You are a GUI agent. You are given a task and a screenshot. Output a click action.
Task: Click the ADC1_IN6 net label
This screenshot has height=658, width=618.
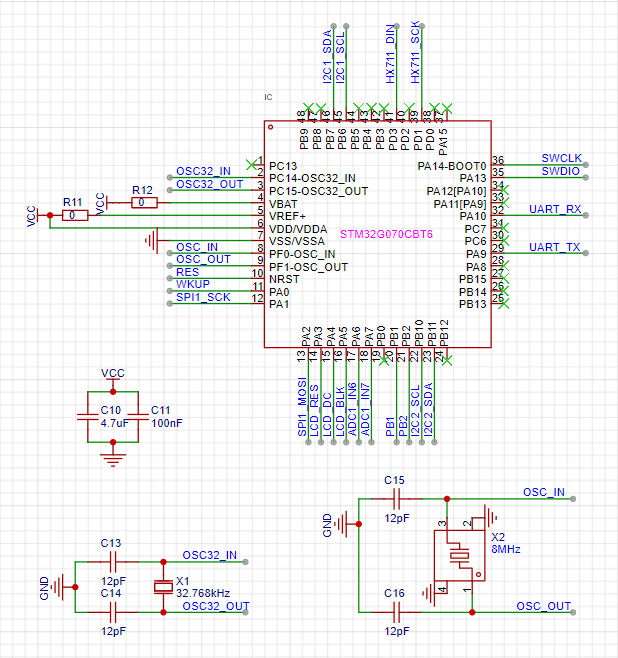[352, 409]
